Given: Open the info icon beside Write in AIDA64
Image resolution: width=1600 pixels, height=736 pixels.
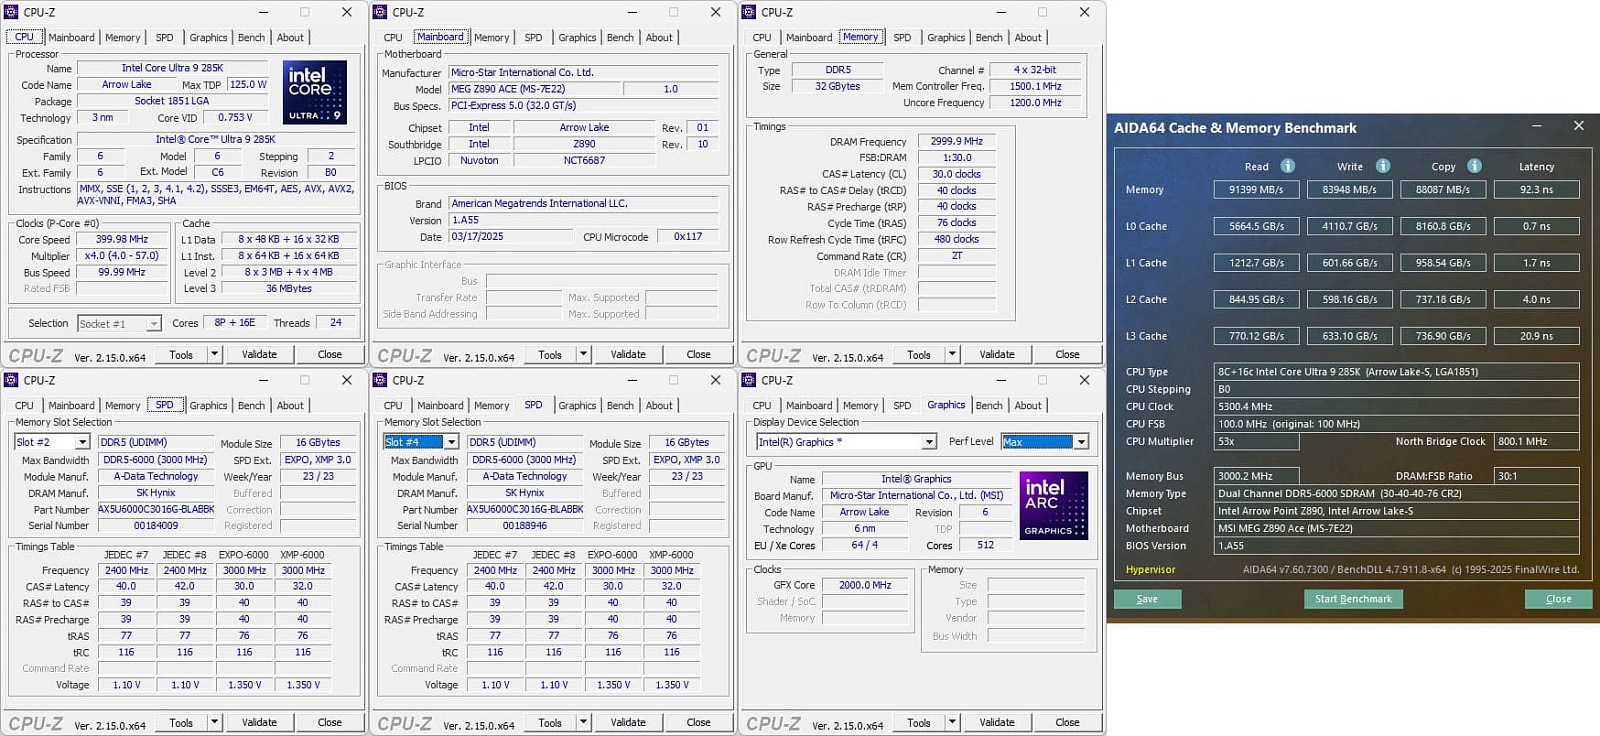Looking at the screenshot, I should pyautogui.click(x=1383, y=166).
